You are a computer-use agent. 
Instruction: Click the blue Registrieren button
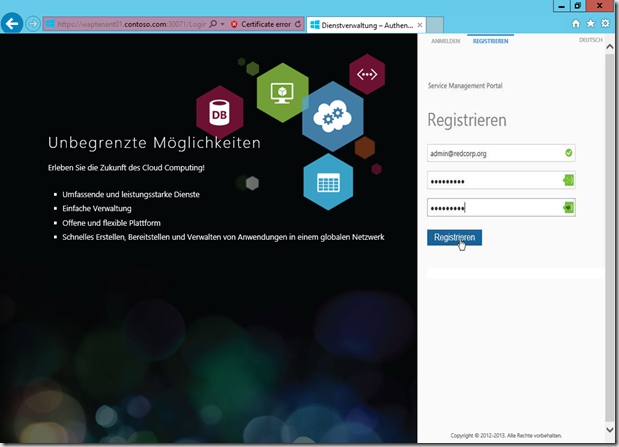(x=454, y=237)
